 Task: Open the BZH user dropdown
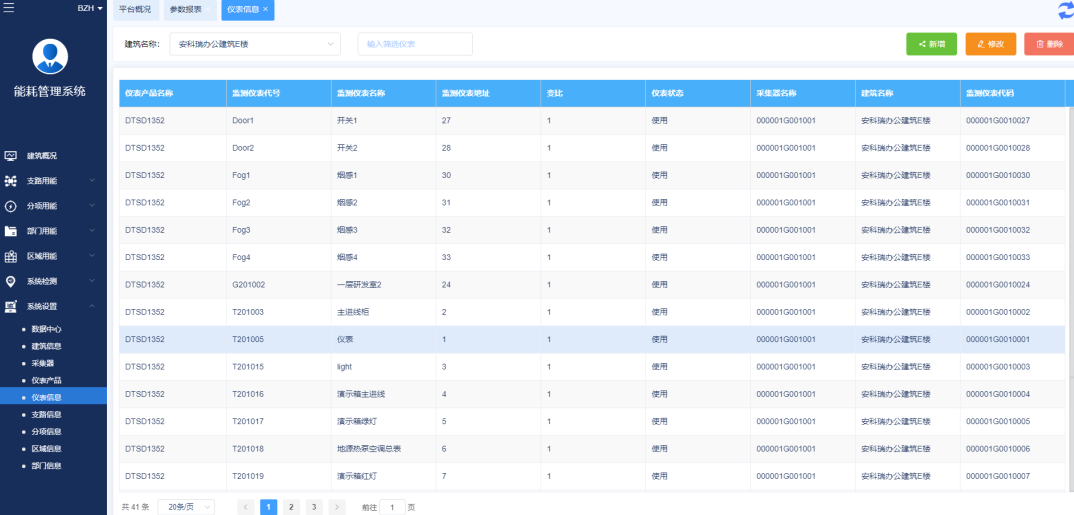(x=90, y=8)
